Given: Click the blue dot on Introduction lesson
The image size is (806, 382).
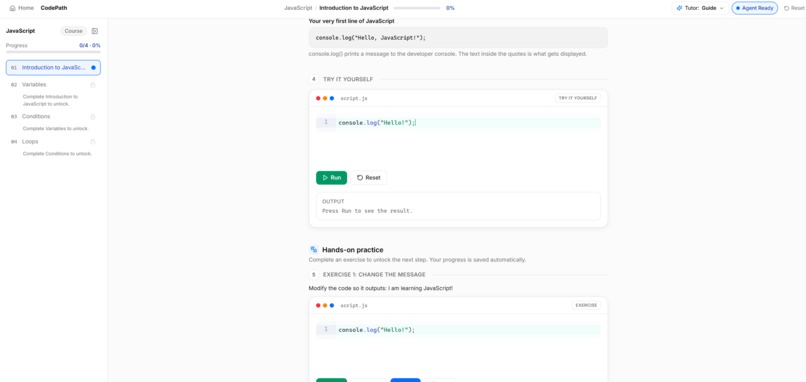Looking at the screenshot, I should click(x=93, y=67).
